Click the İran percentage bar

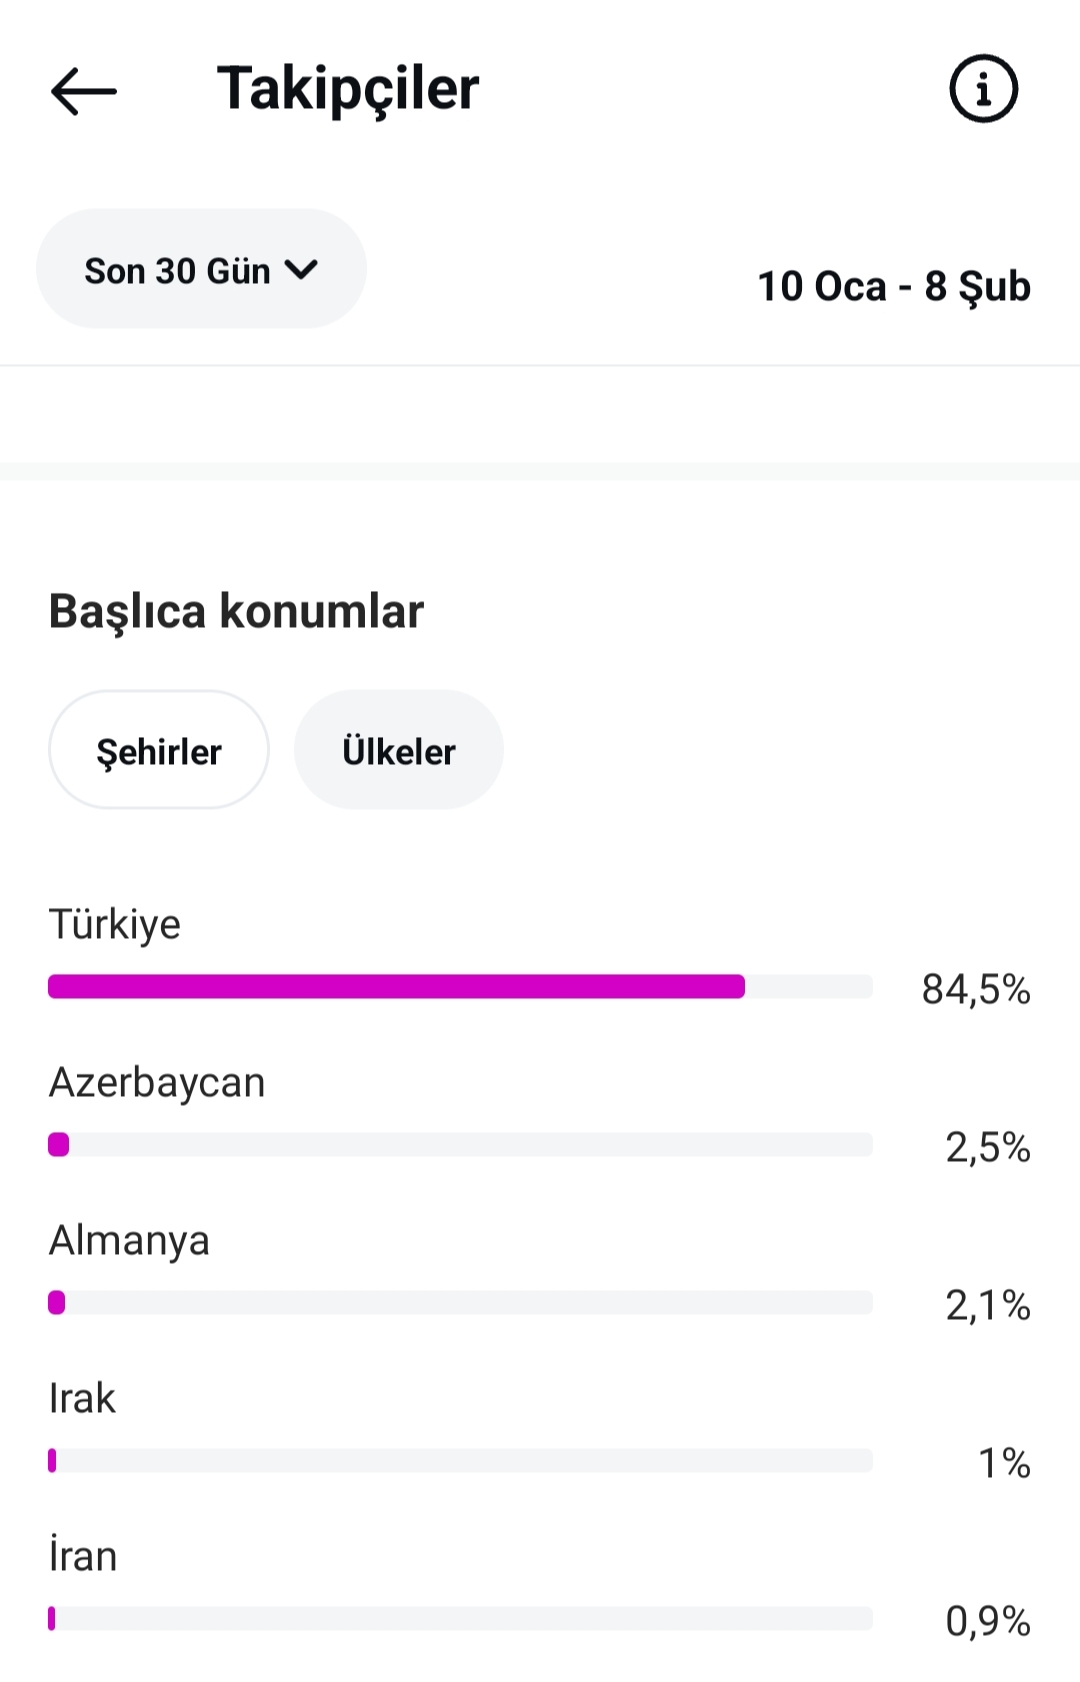click(x=460, y=1619)
